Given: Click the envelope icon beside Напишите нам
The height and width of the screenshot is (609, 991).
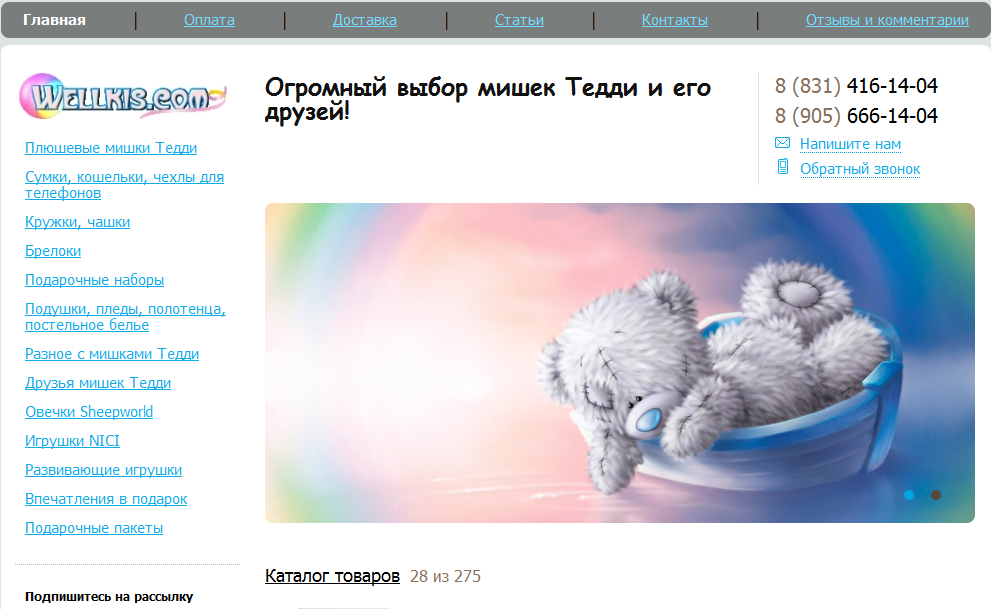Looking at the screenshot, I should pos(782,143).
